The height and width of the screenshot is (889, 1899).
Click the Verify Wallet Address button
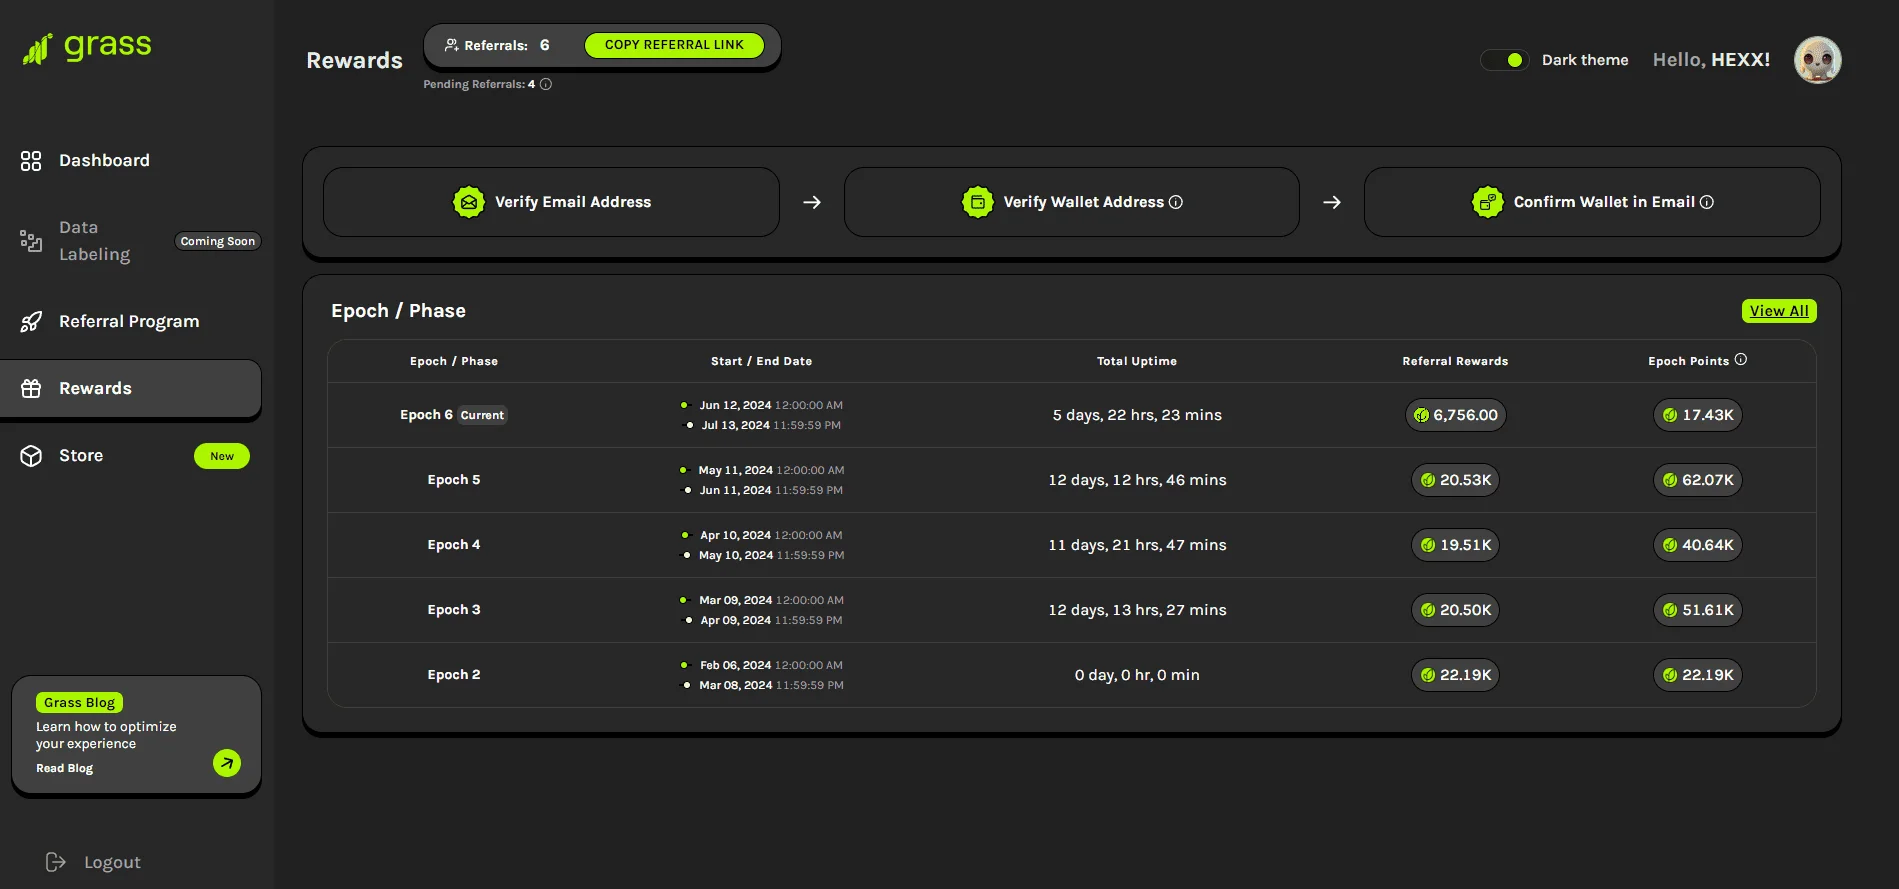[1072, 202]
